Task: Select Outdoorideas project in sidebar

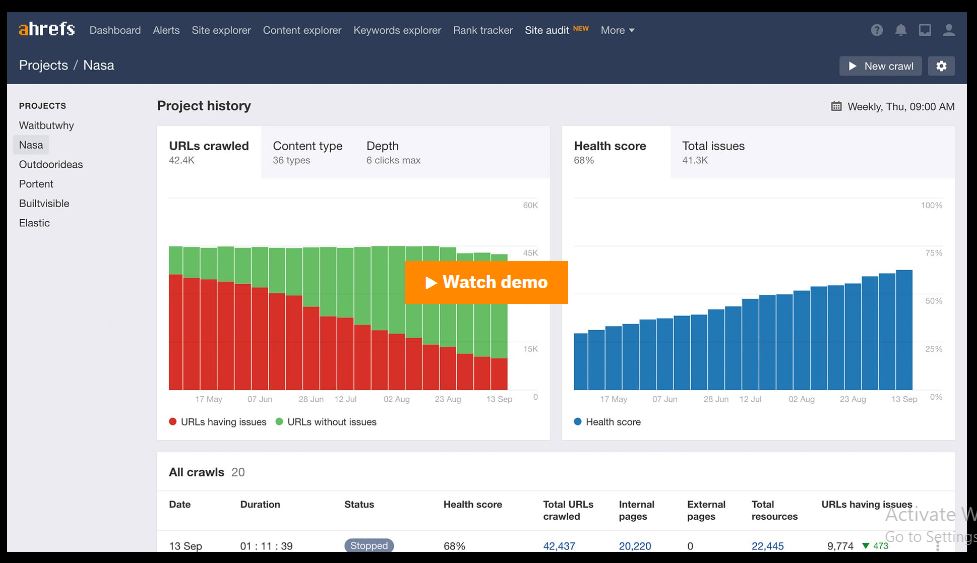Action: click(50, 164)
